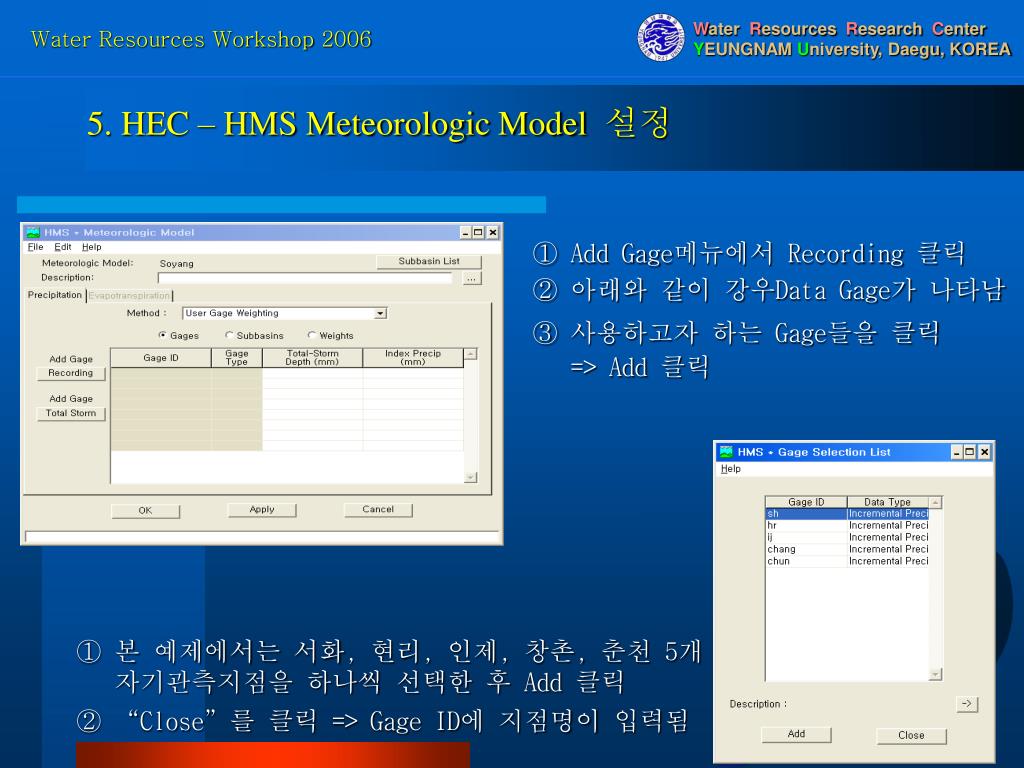Screen dimensions: 1024x768
Task: Click the ellipsis button beside Description field
Action: click(x=472, y=279)
